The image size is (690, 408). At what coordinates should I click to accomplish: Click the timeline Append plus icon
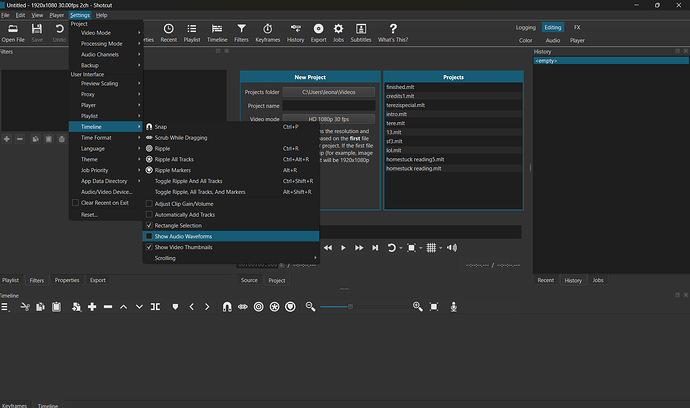(92, 307)
